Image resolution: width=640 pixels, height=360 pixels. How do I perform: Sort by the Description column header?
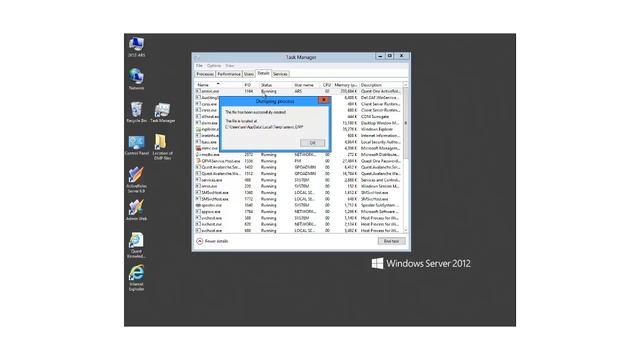coord(381,85)
